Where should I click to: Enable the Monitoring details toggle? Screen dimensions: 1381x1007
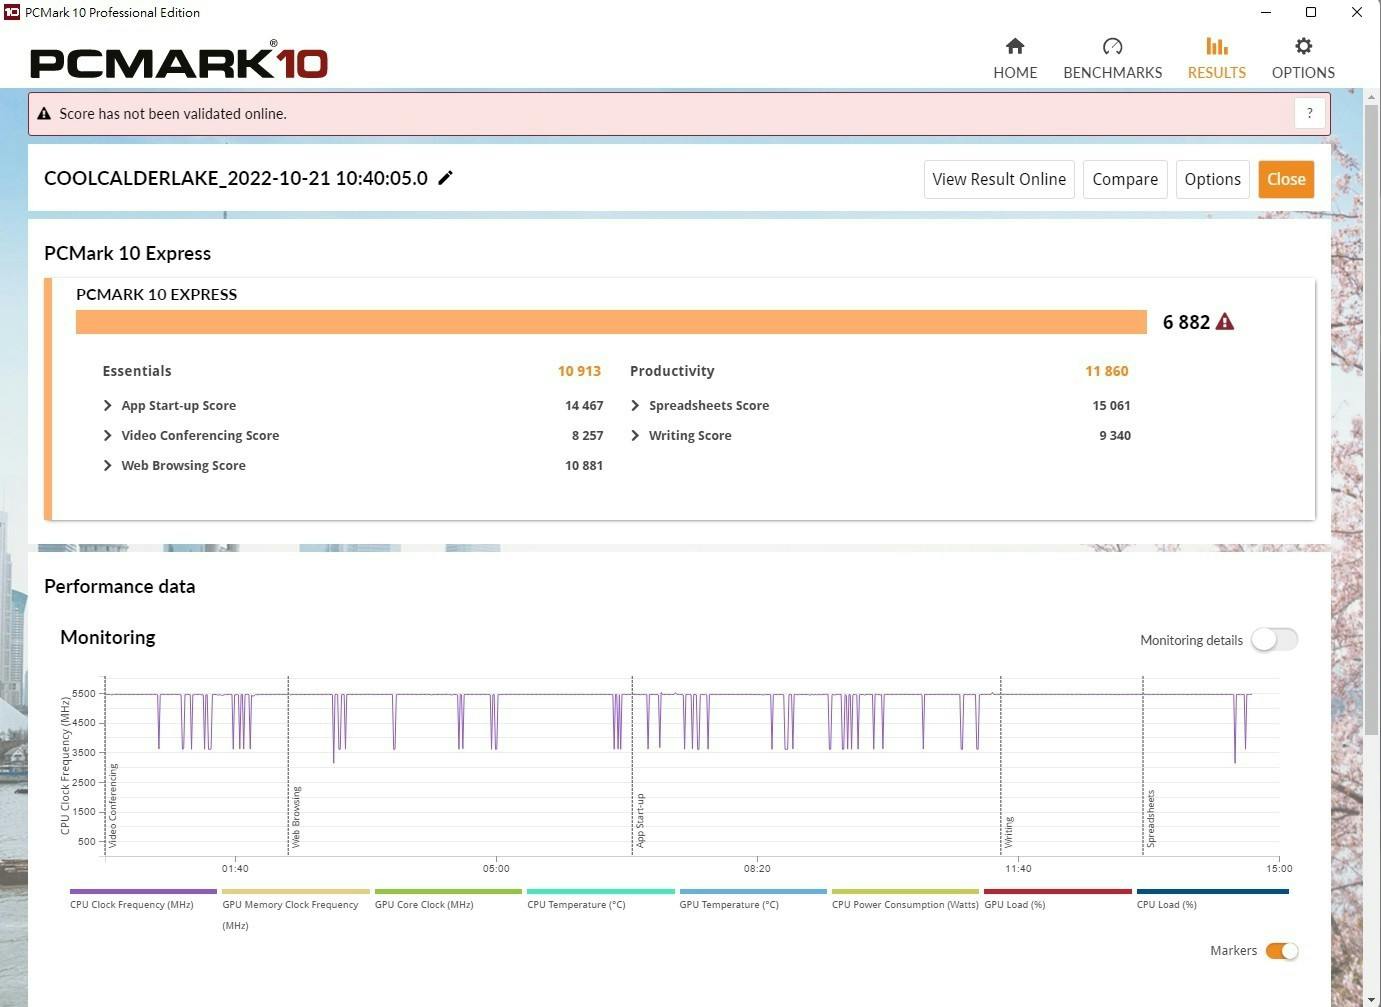tap(1274, 640)
